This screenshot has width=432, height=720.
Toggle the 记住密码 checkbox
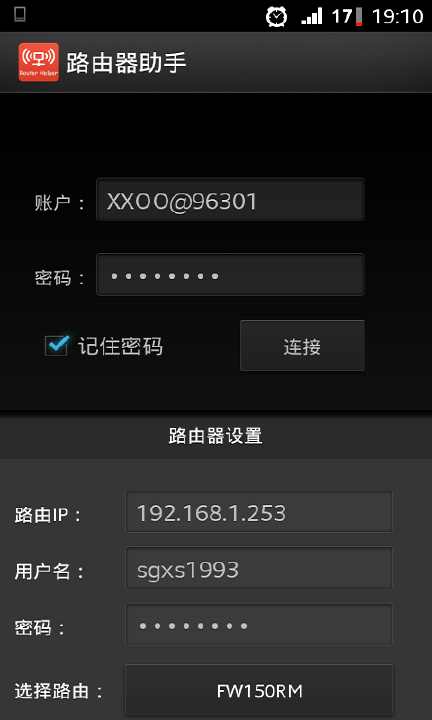pyautogui.click(x=57, y=345)
